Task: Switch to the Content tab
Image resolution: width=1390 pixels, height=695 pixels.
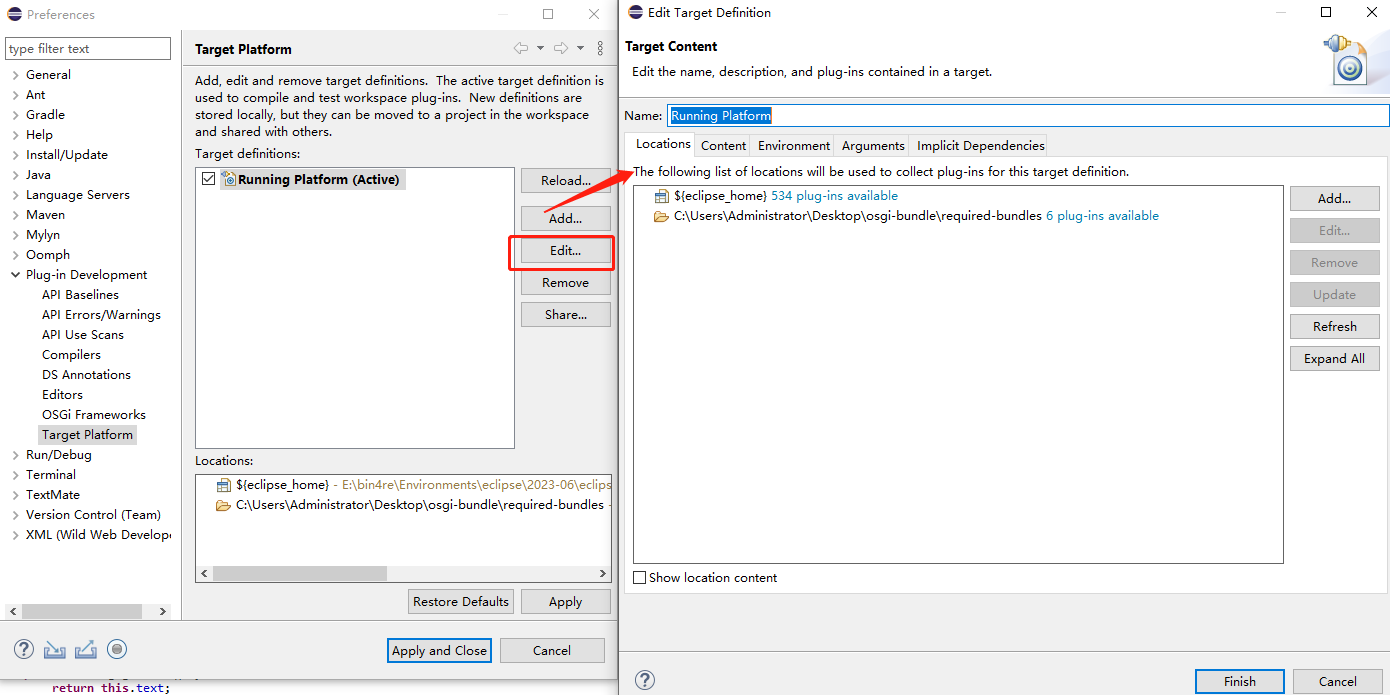Action: 723,146
